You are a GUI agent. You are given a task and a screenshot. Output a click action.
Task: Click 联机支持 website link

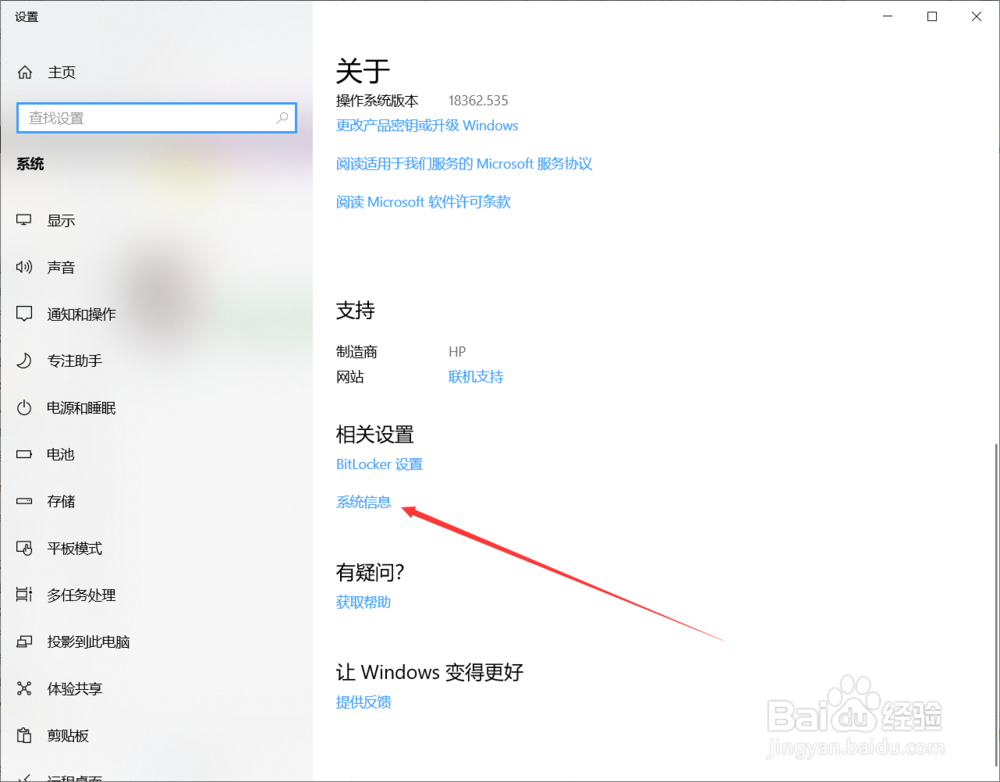(x=476, y=377)
